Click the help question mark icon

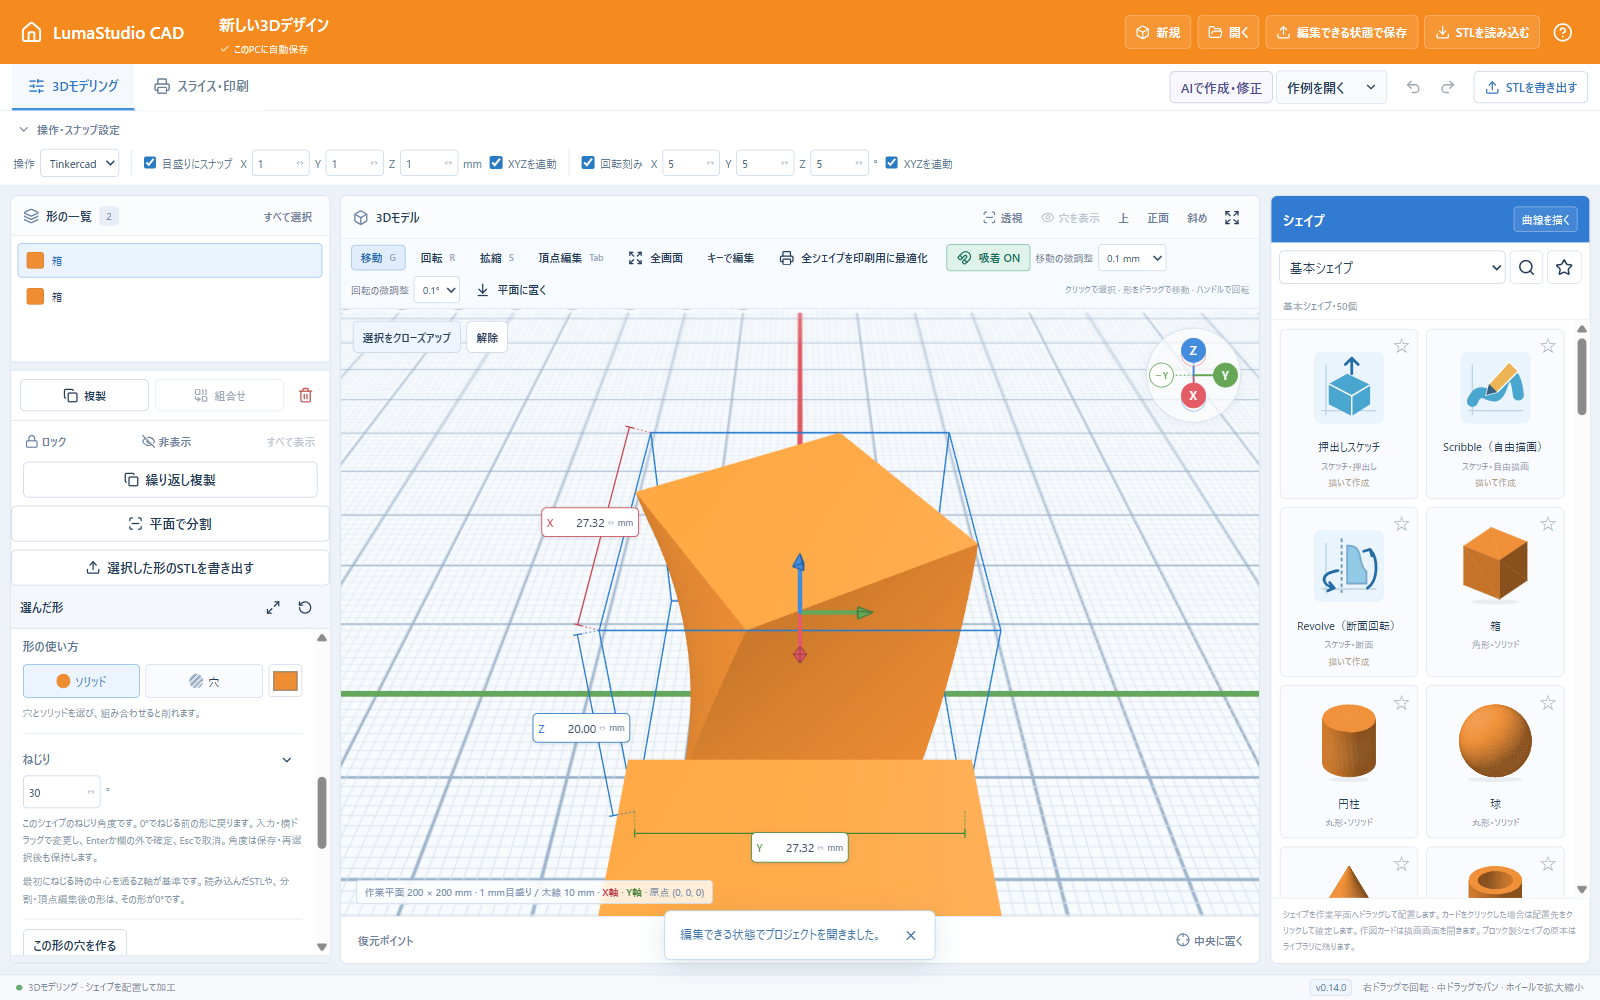pos(1563,32)
